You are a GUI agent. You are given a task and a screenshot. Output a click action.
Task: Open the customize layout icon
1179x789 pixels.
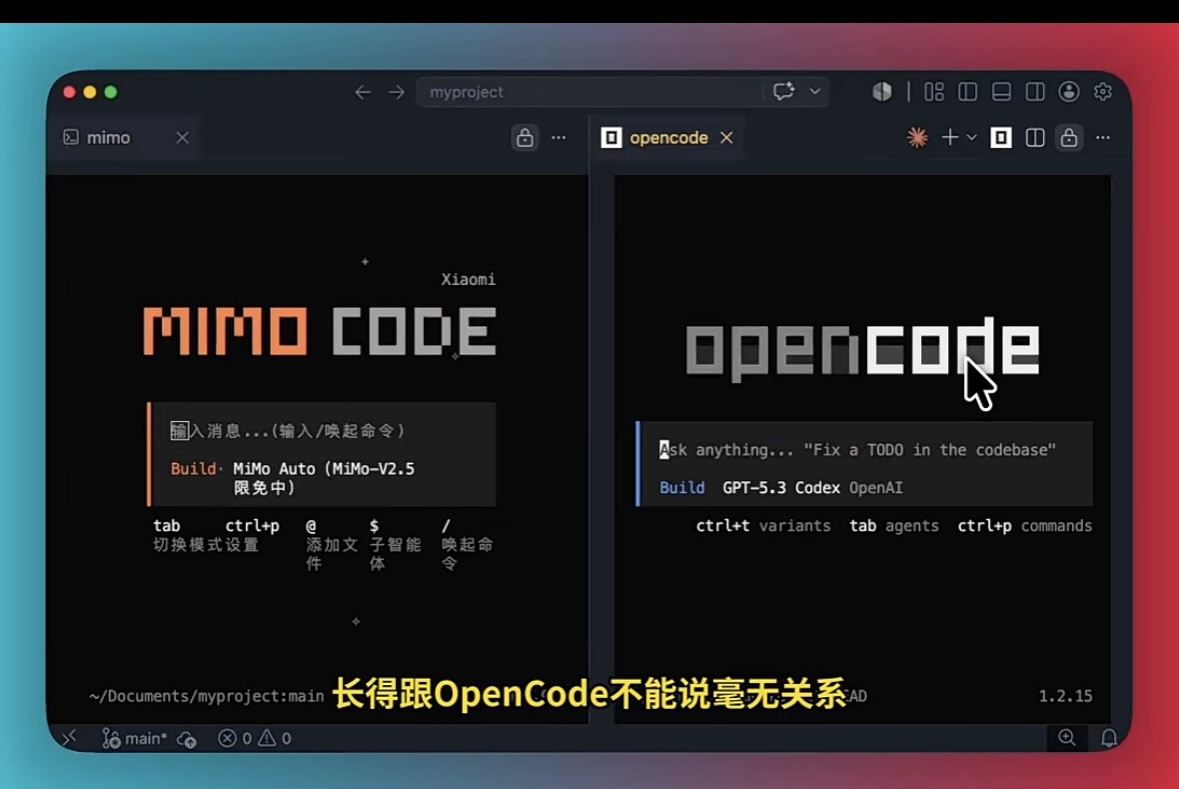(x=934, y=92)
